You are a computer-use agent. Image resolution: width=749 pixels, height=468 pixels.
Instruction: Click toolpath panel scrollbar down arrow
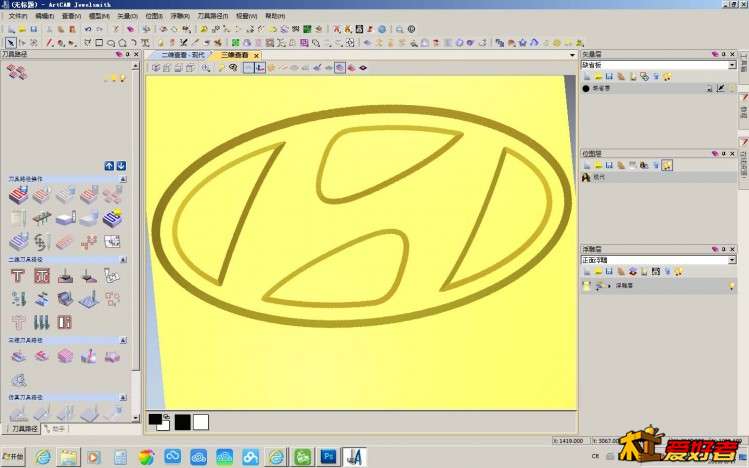pyautogui.click(x=136, y=418)
